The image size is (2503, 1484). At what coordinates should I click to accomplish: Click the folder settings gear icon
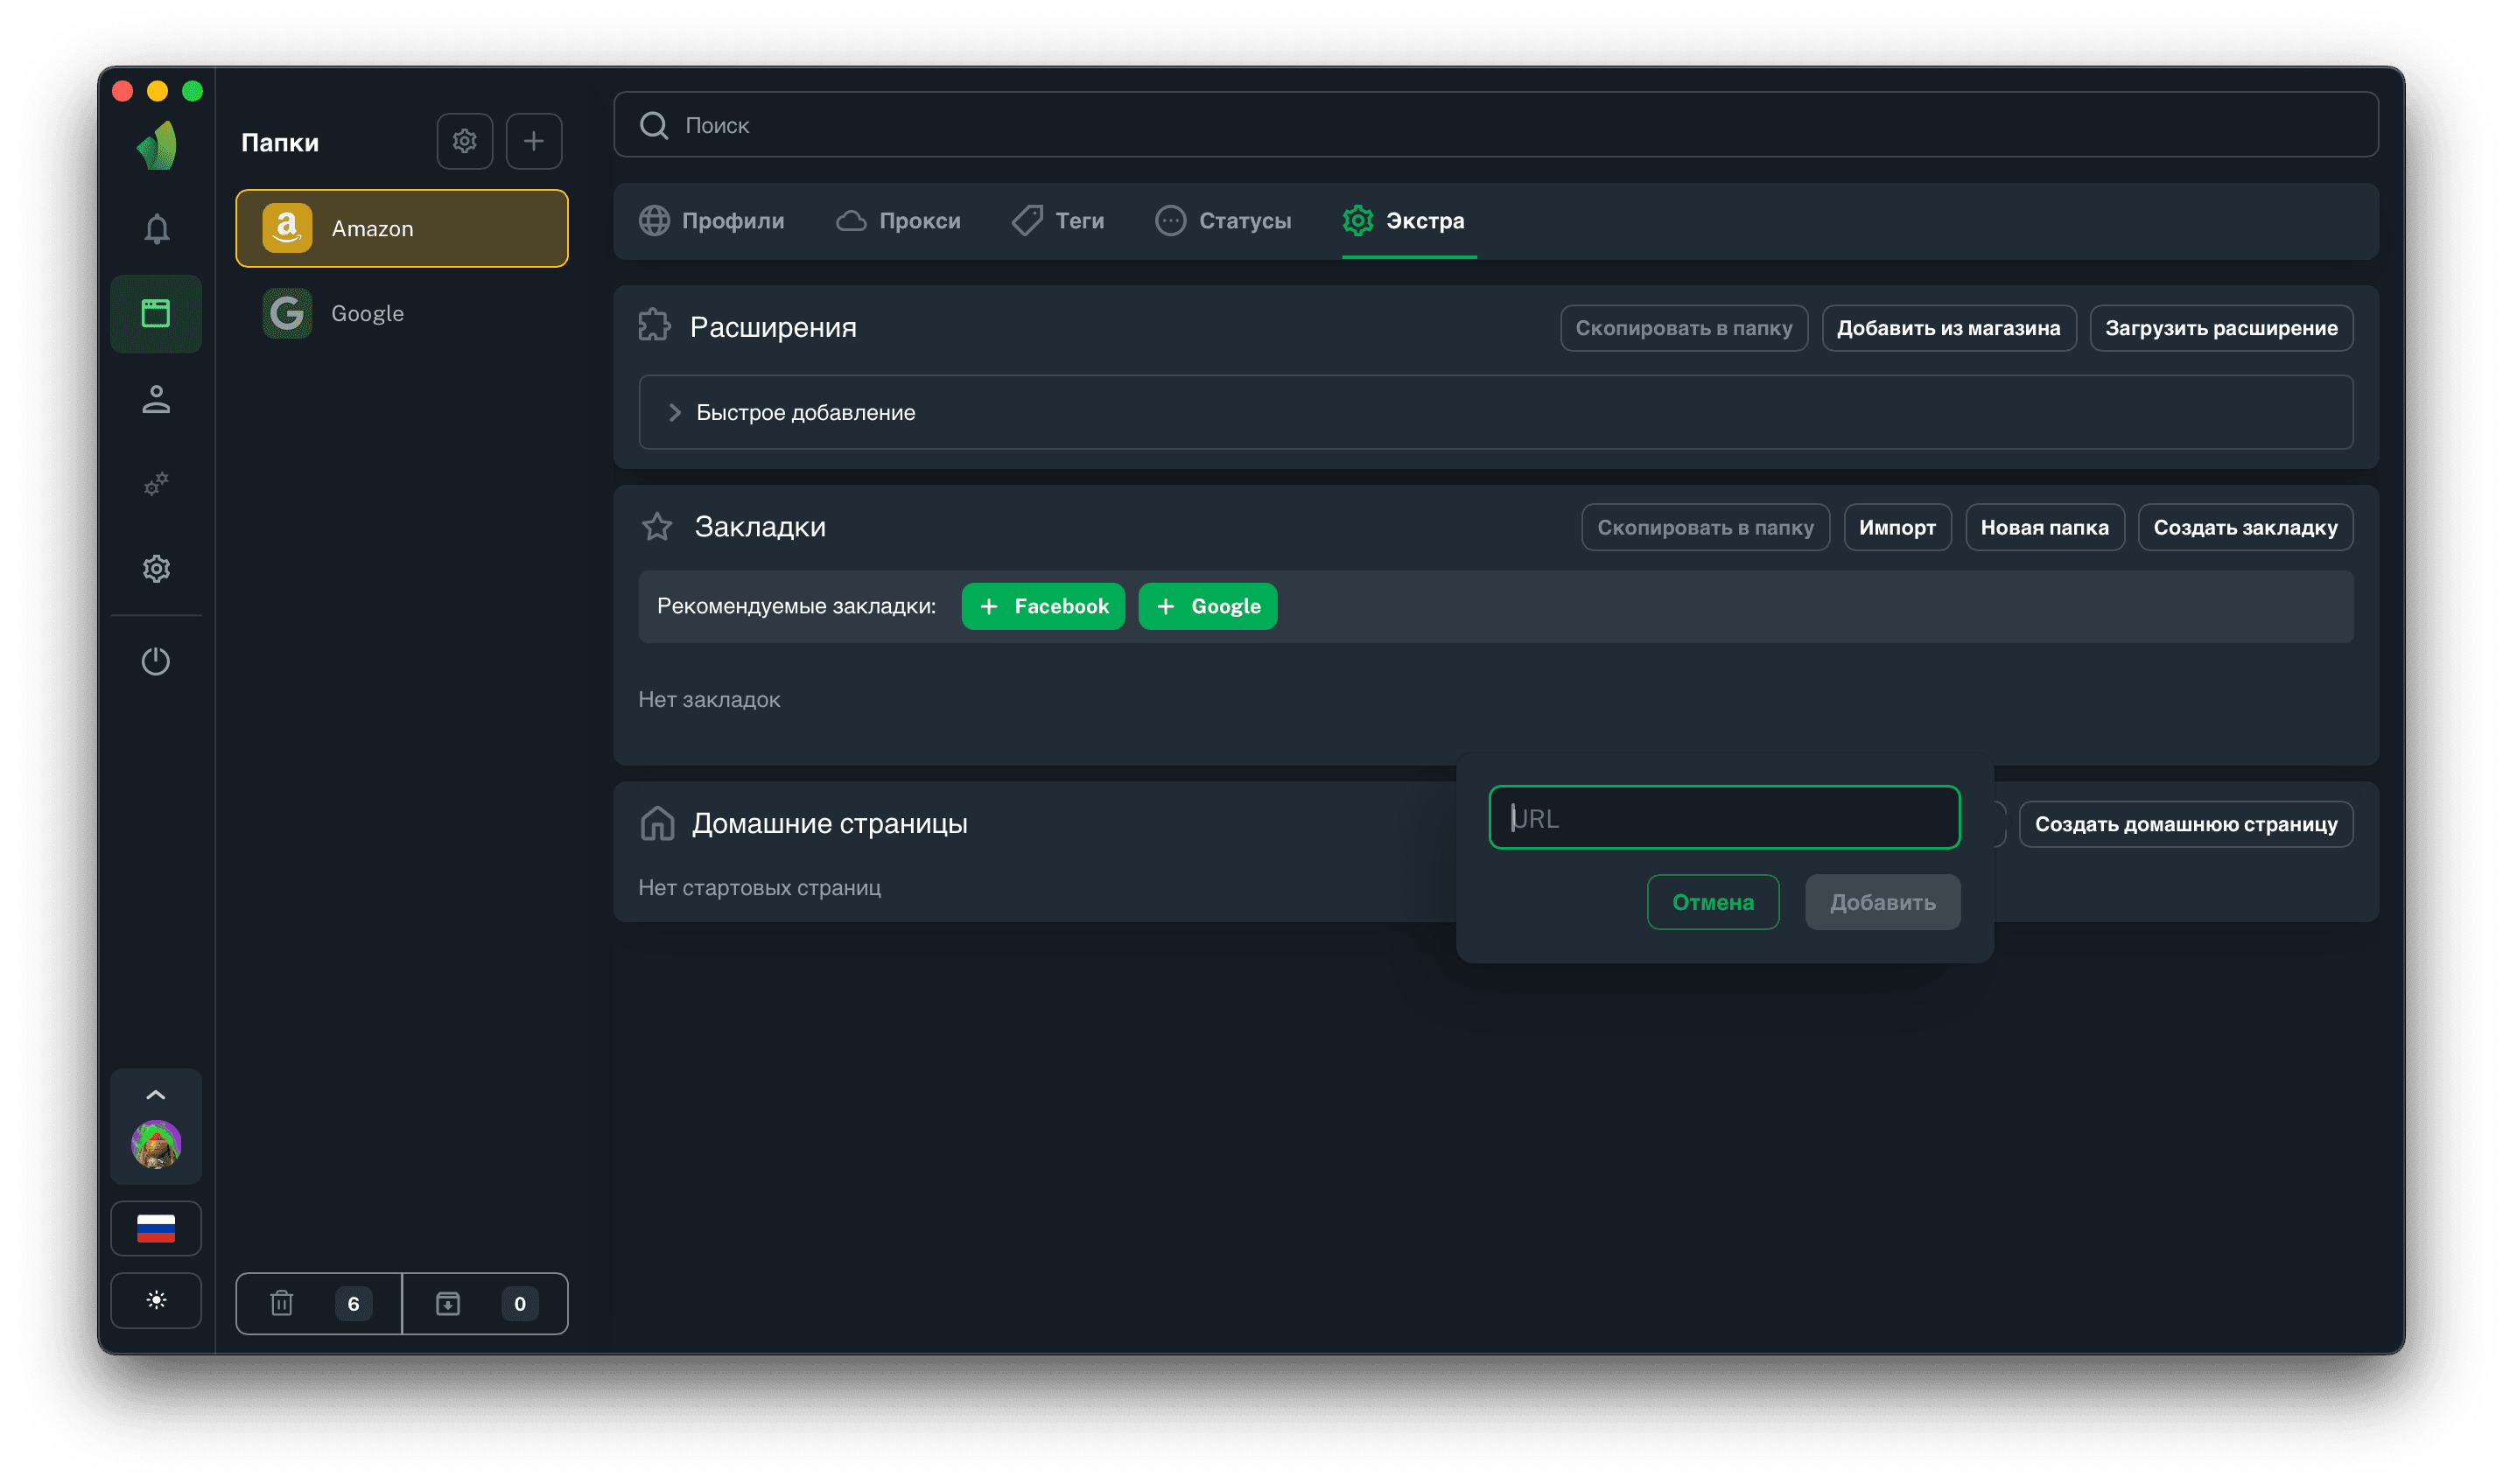tap(464, 141)
